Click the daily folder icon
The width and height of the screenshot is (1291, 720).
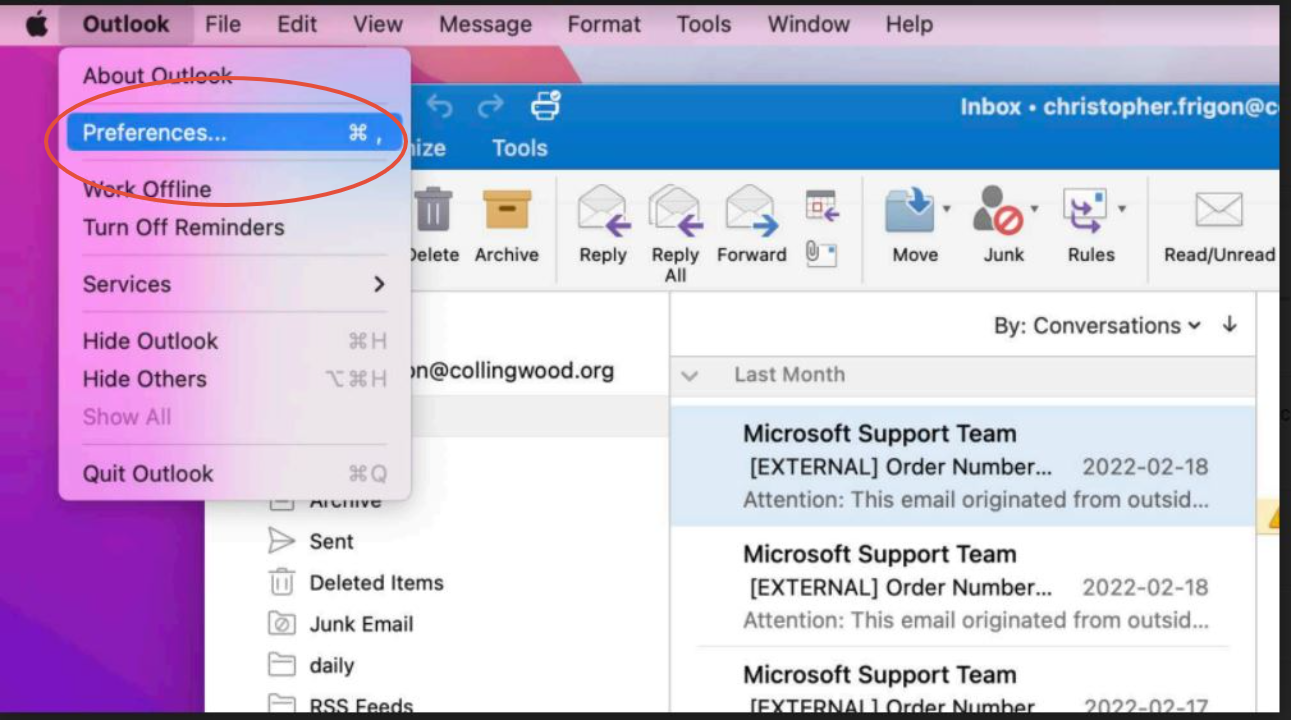click(x=282, y=665)
